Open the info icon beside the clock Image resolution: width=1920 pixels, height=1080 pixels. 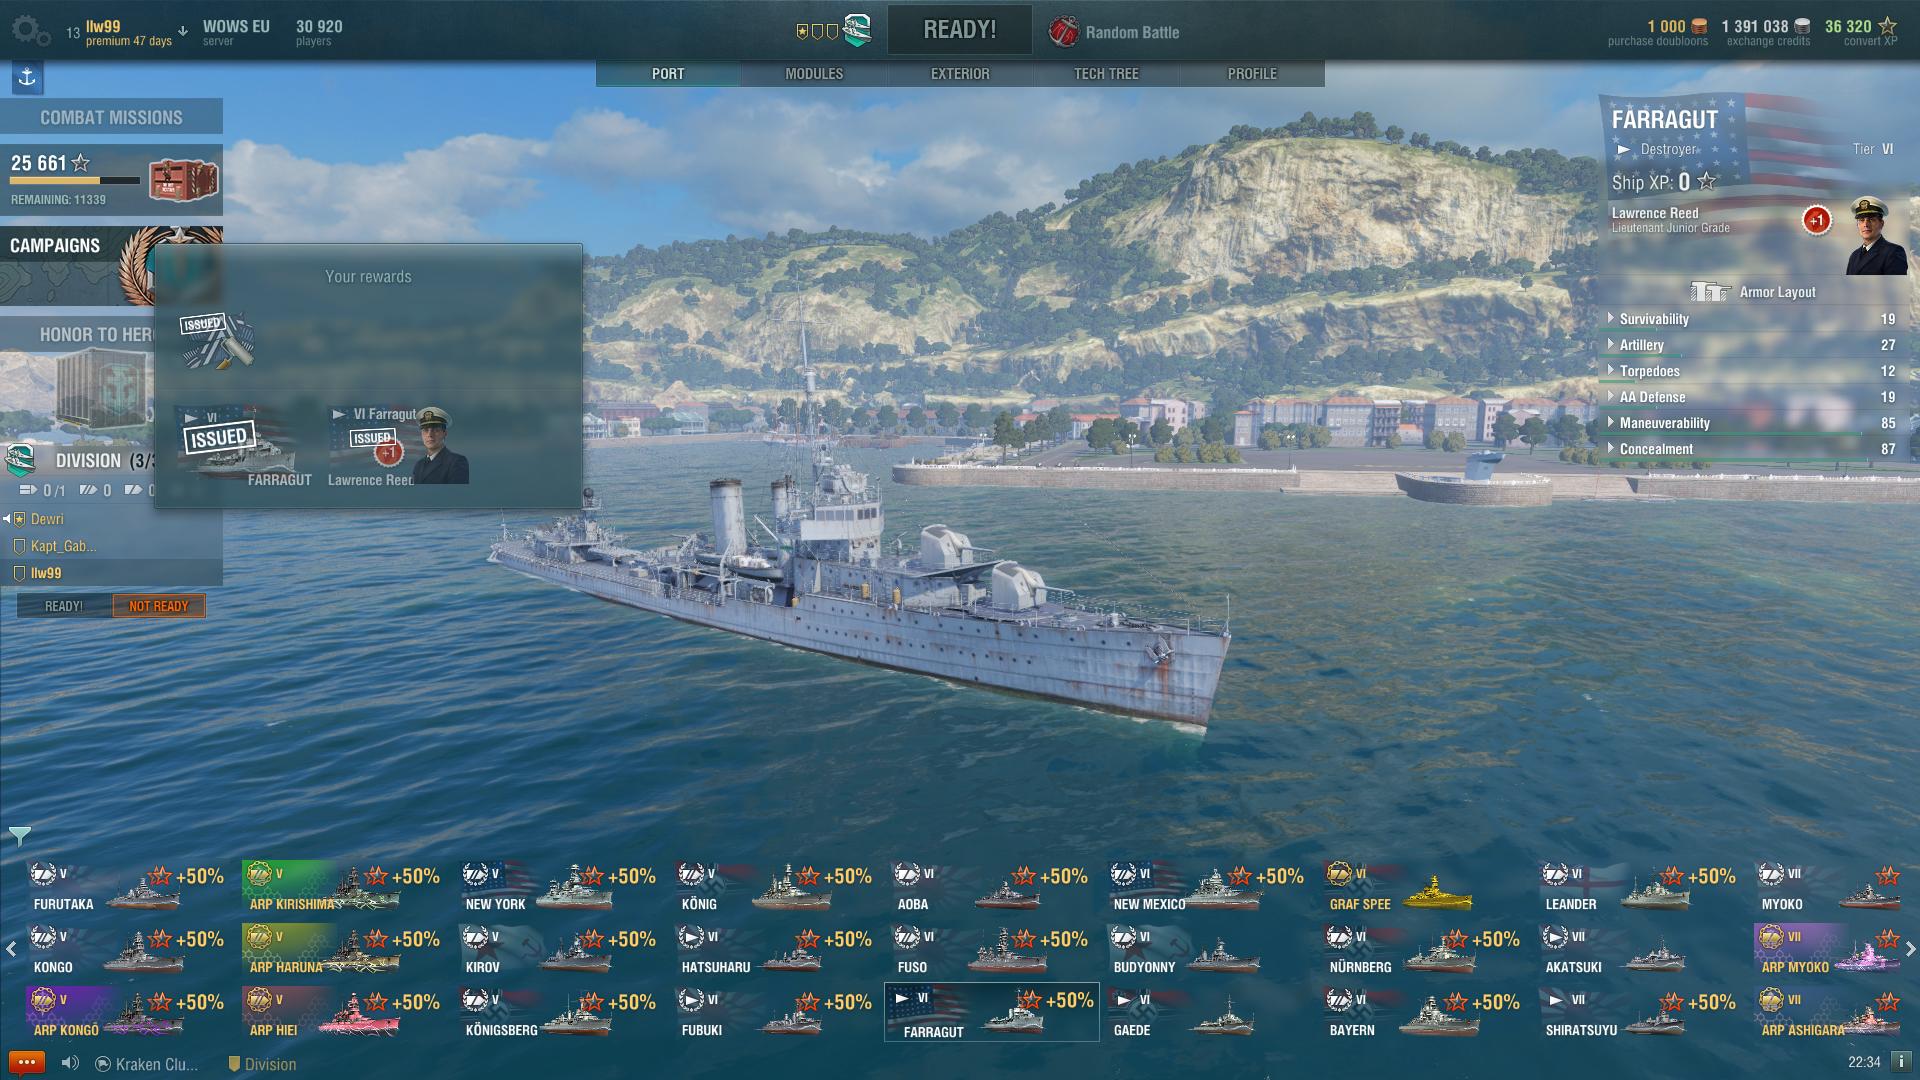(1900, 1062)
